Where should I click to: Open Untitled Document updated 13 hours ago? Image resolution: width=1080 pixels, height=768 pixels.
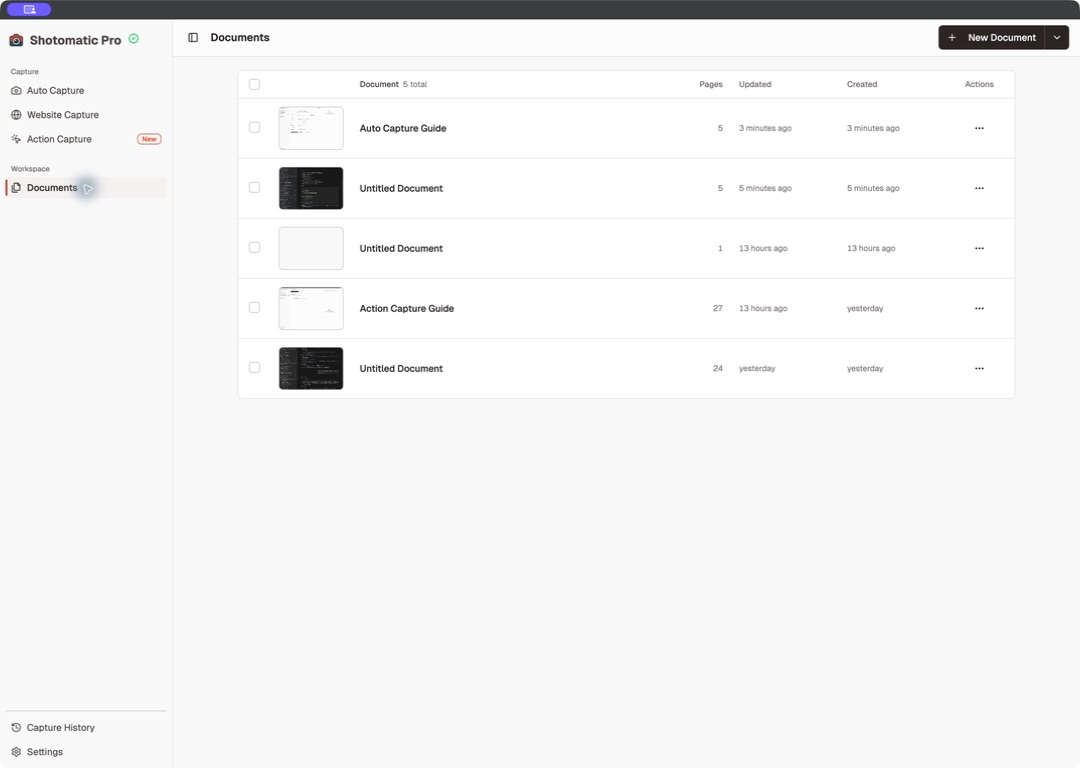click(401, 248)
